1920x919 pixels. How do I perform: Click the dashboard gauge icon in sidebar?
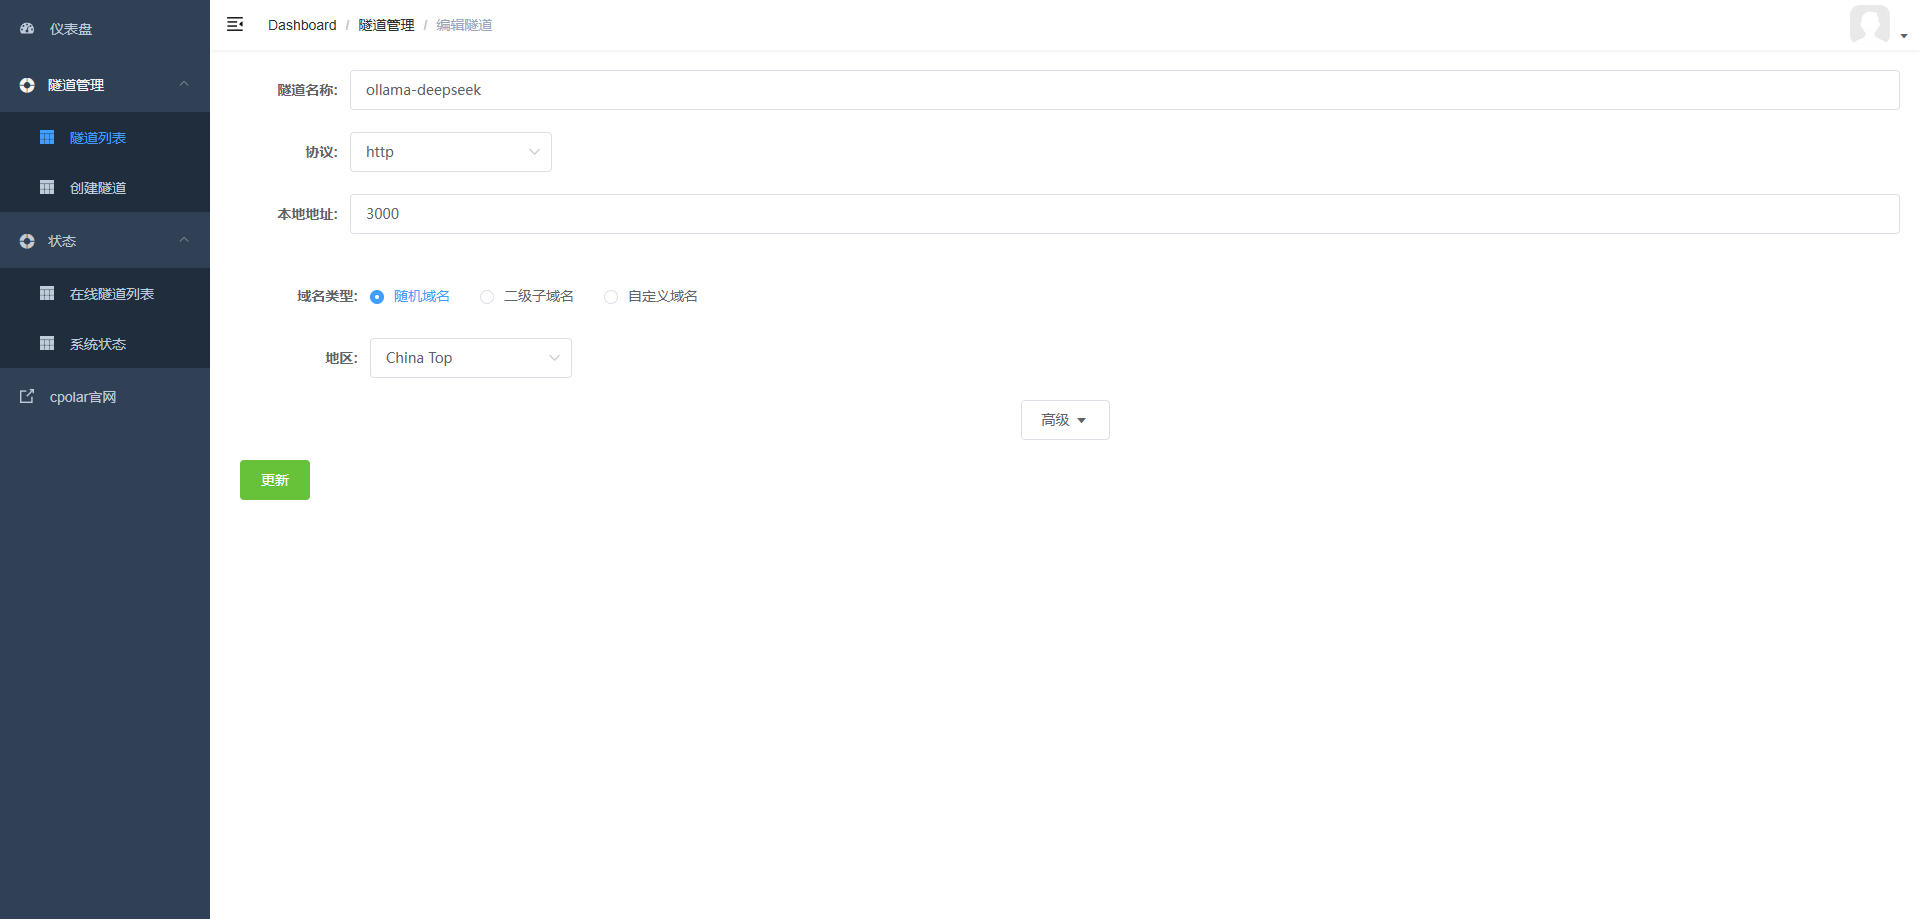click(x=27, y=29)
